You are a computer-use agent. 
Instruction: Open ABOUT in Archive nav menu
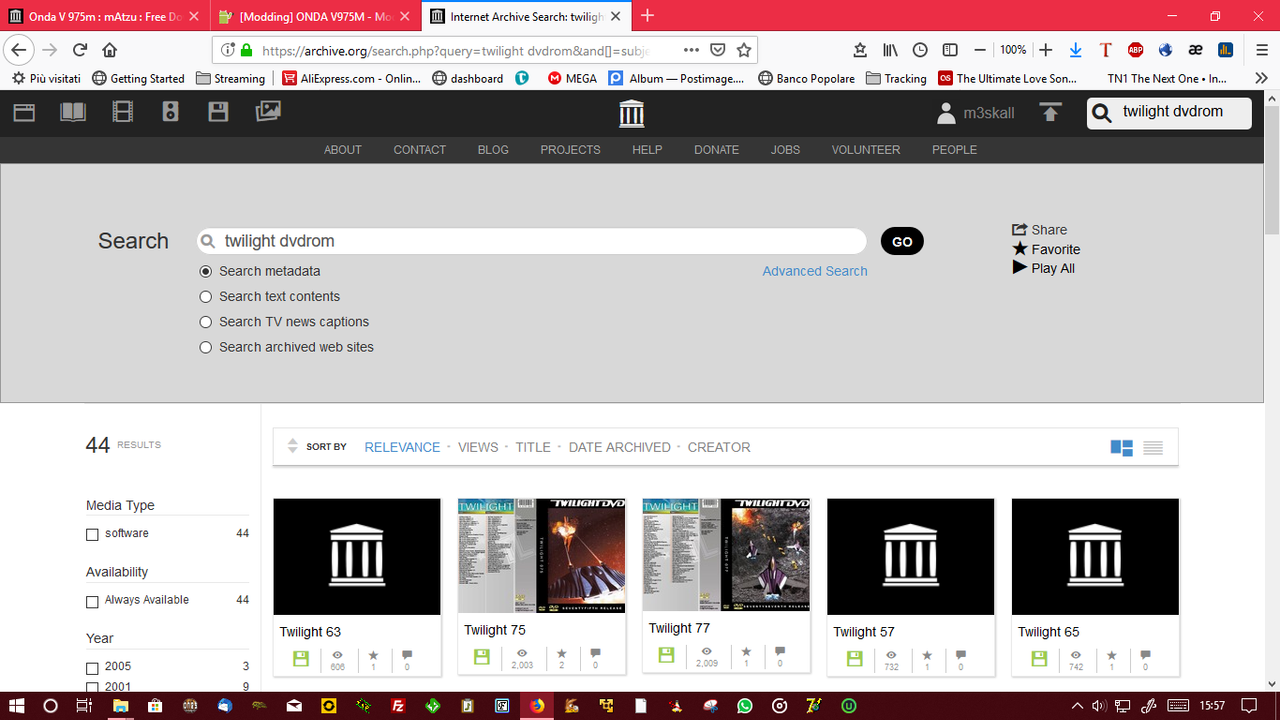coord(342,150)
